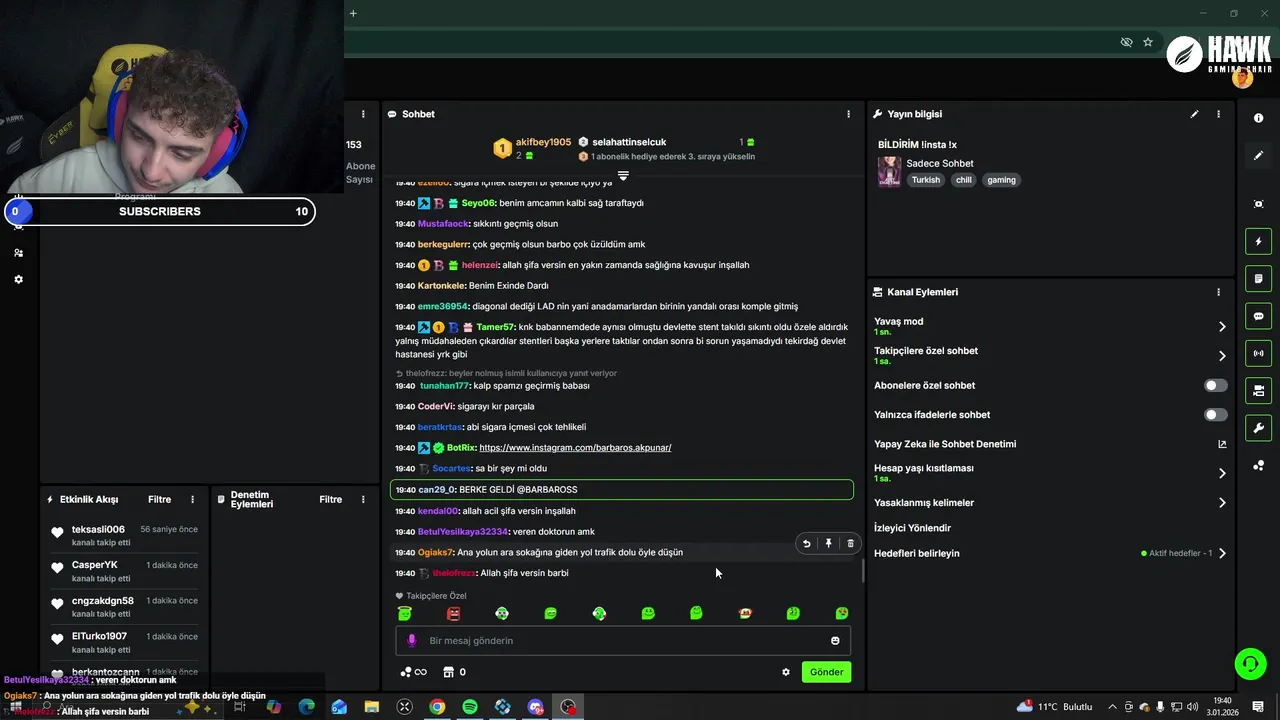This screenshot has width=1280, height=720.
Task: Click the teksasli006 follow event
Action: 123,535
